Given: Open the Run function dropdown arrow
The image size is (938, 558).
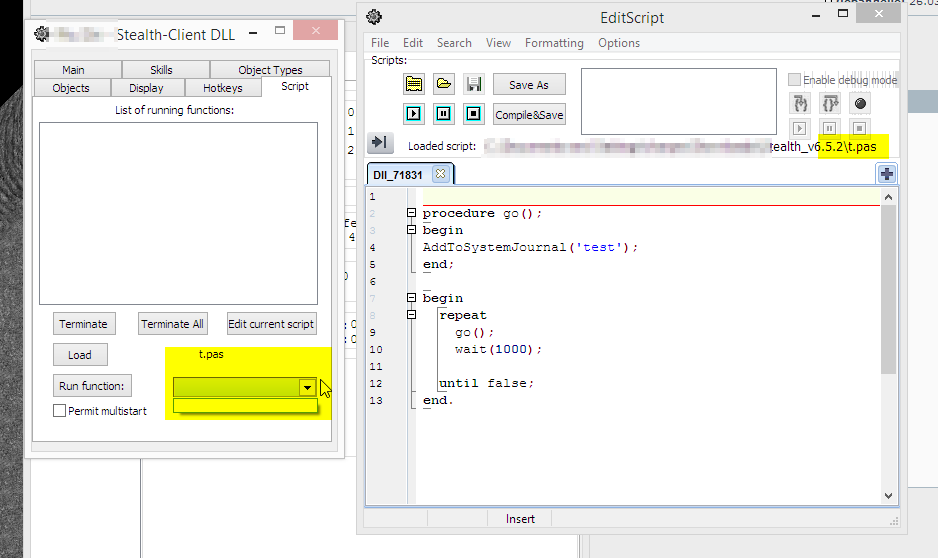Looking at the screenshot, I should pyautogui.click(x=308, y=387).
